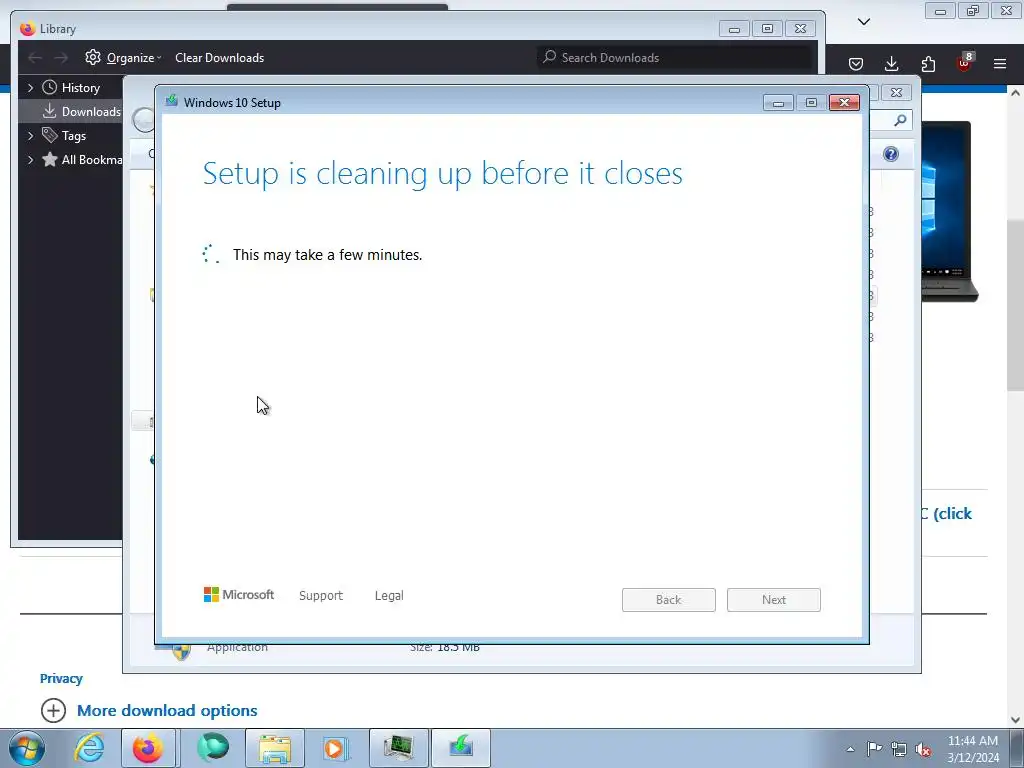Click the Back button in Windows 10 Setup
The width and height of the screenshot is (1024, 768).
(669, 600)
